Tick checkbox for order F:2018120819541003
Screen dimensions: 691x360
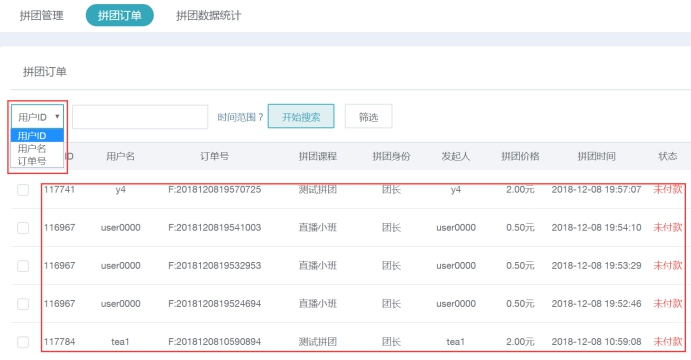tap(23, 228)
